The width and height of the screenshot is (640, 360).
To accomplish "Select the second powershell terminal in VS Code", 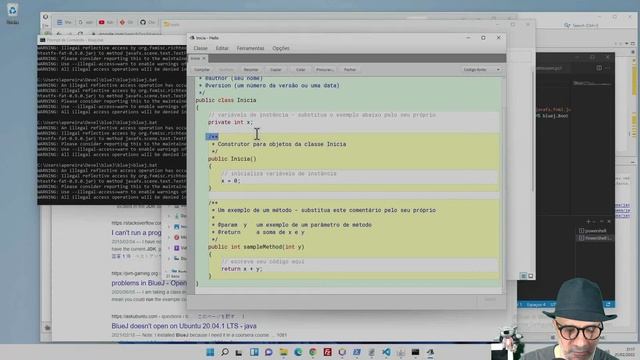I will coord(595,238).
